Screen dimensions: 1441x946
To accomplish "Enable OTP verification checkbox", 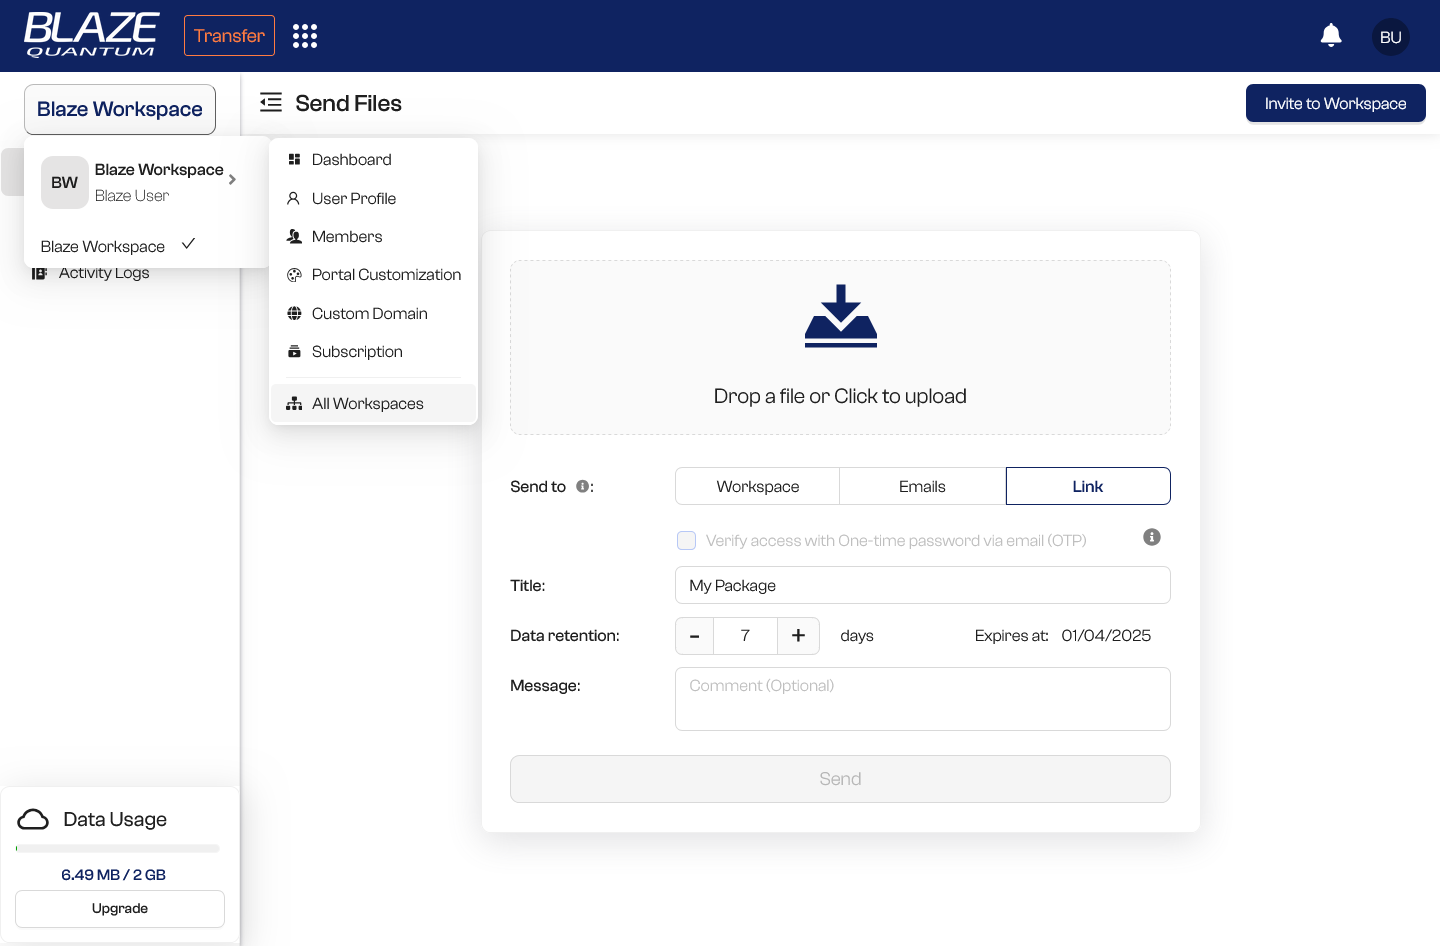I will 686,540.
